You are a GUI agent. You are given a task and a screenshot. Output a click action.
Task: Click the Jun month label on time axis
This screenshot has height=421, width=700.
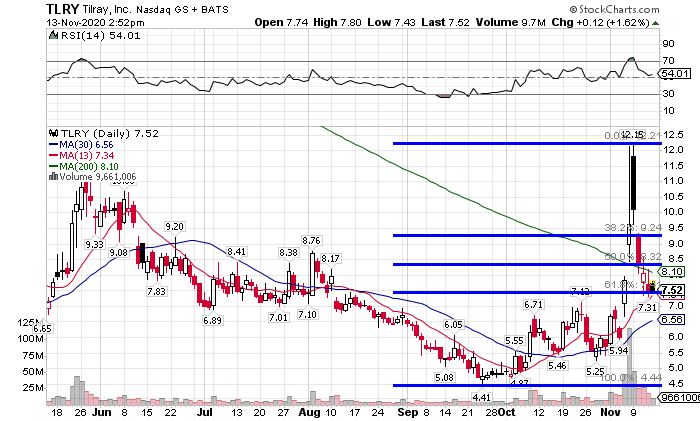pyautogui.click(x=102, y=412)
